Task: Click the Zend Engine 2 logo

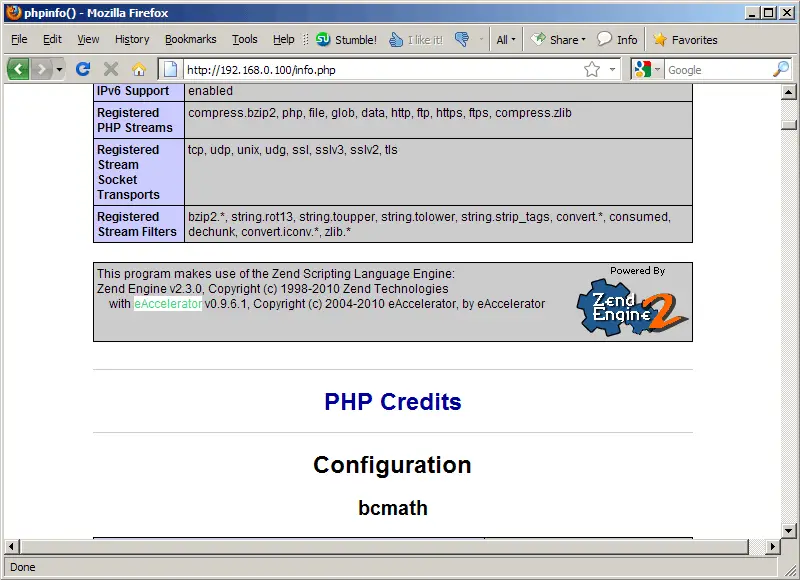Action: (x=633, y=308)
